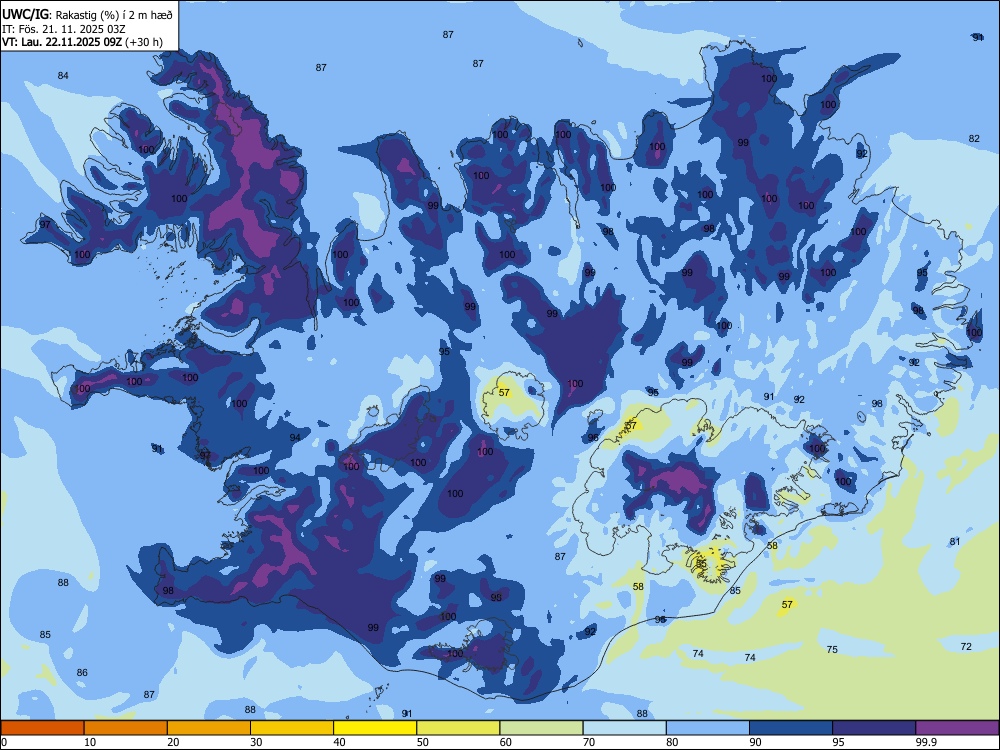Click the humidity value 75 on the map
Screen dimensions: 1000x750
832,650
